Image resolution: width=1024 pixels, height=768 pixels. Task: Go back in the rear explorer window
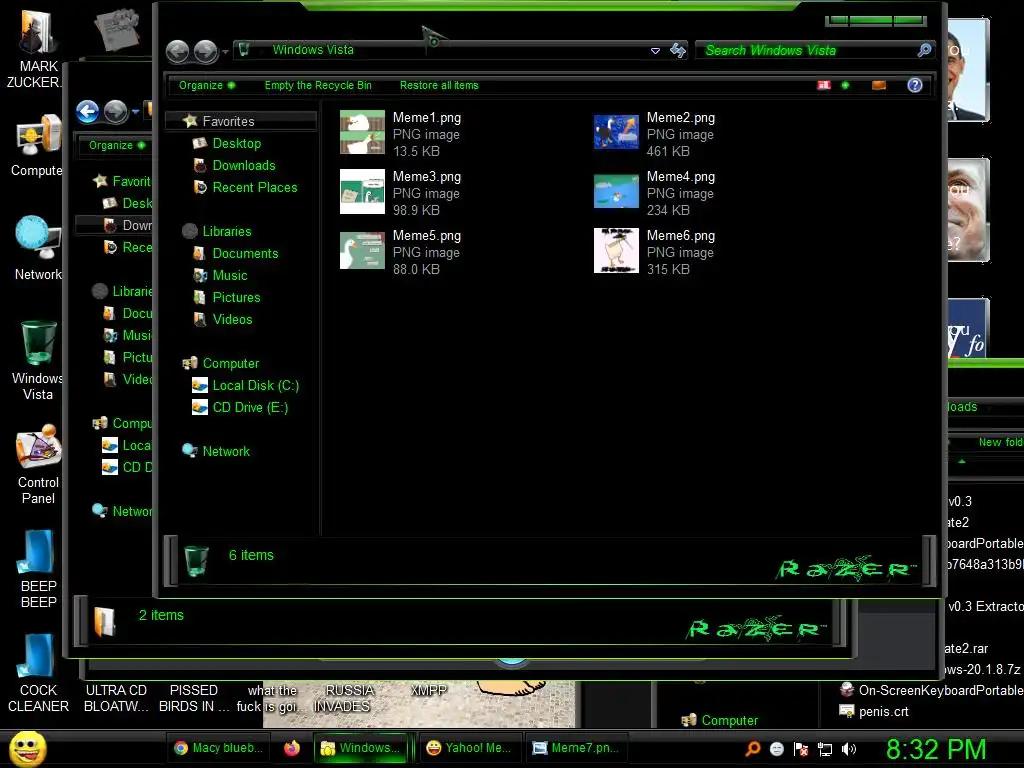[88, 112]
